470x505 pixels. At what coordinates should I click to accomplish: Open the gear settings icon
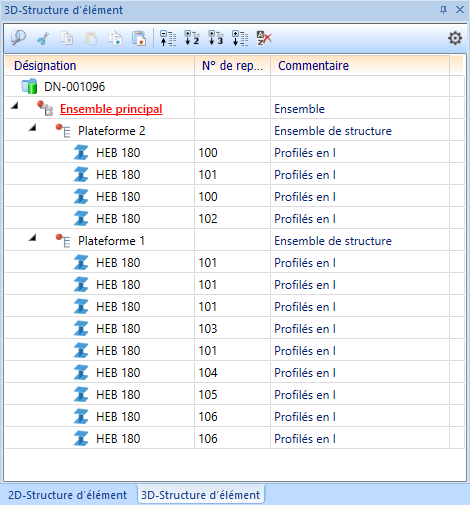pos(455,38)
